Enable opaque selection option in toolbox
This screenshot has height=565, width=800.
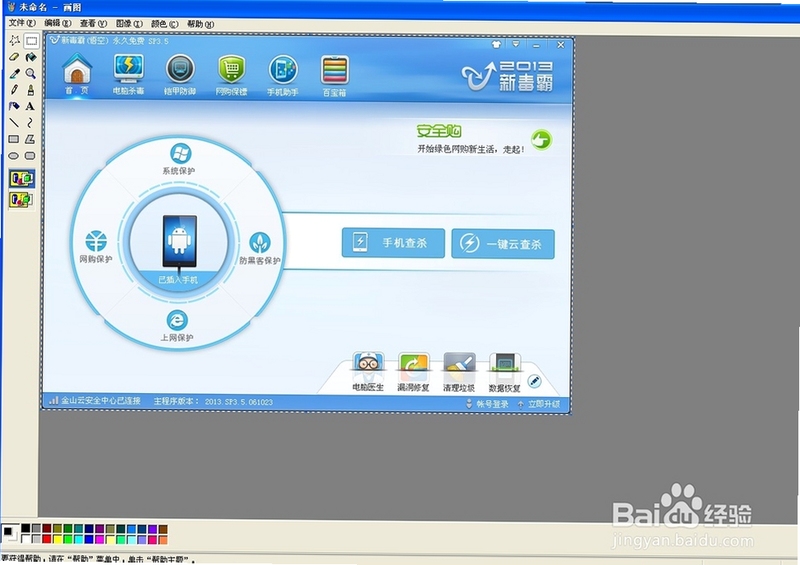[22, 179]
